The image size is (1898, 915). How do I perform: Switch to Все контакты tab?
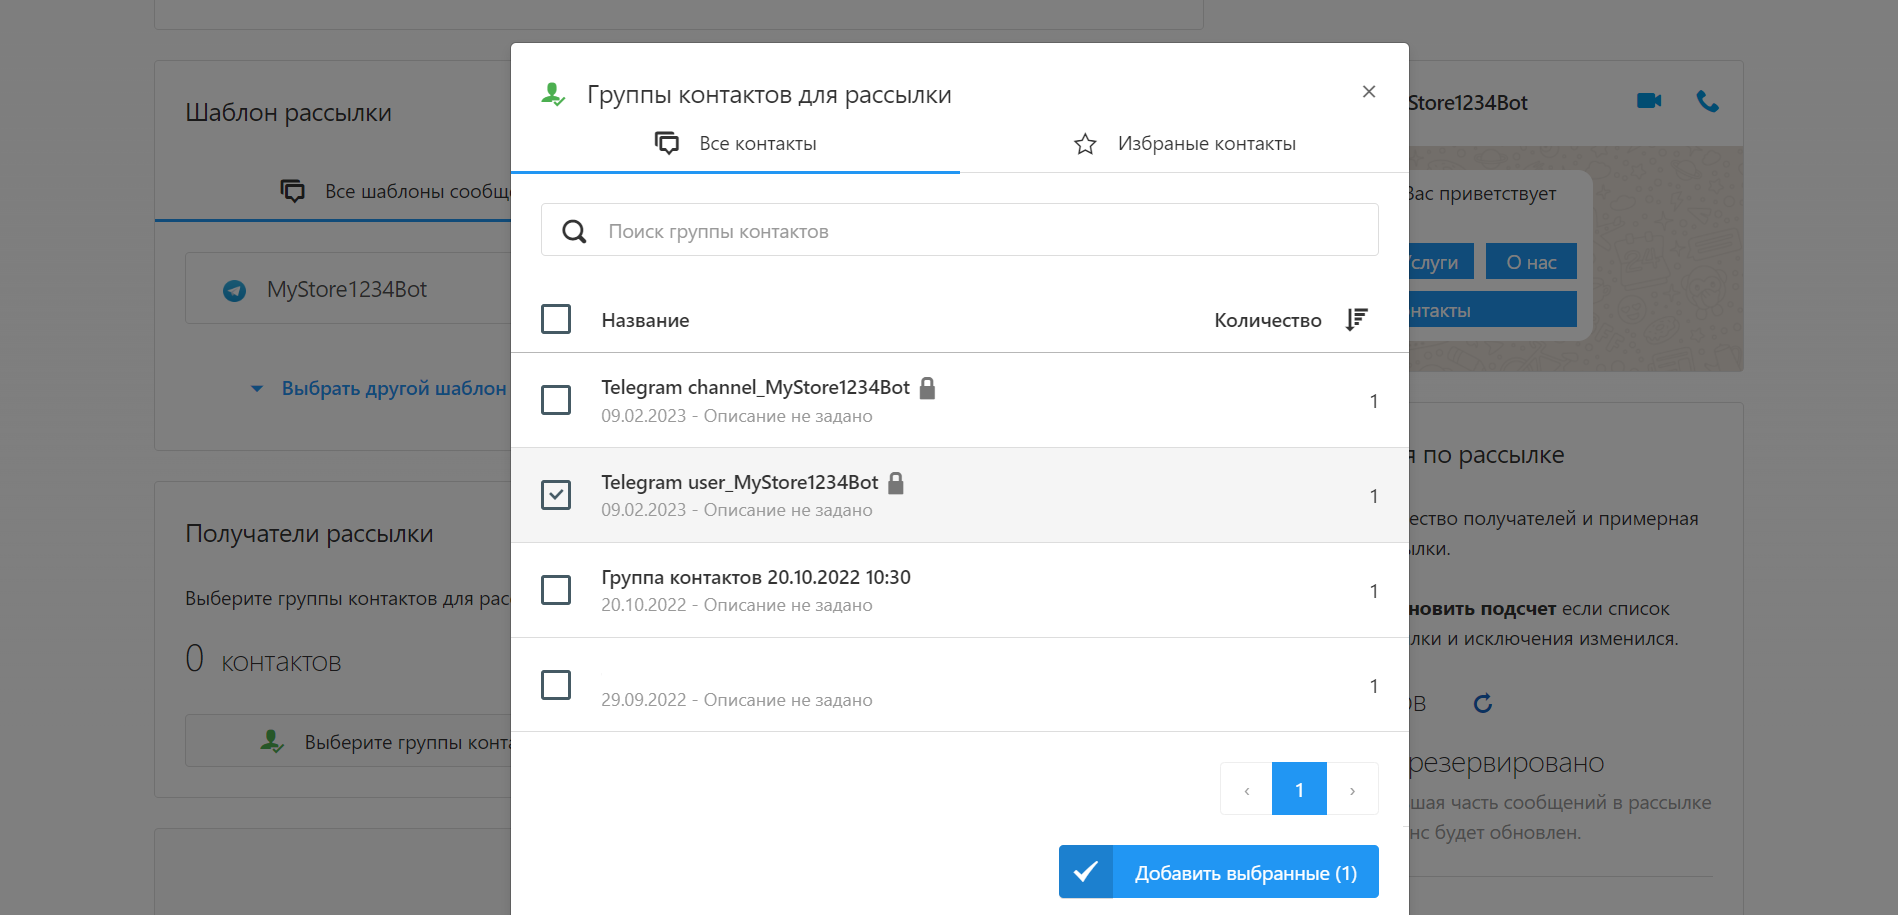736,144
